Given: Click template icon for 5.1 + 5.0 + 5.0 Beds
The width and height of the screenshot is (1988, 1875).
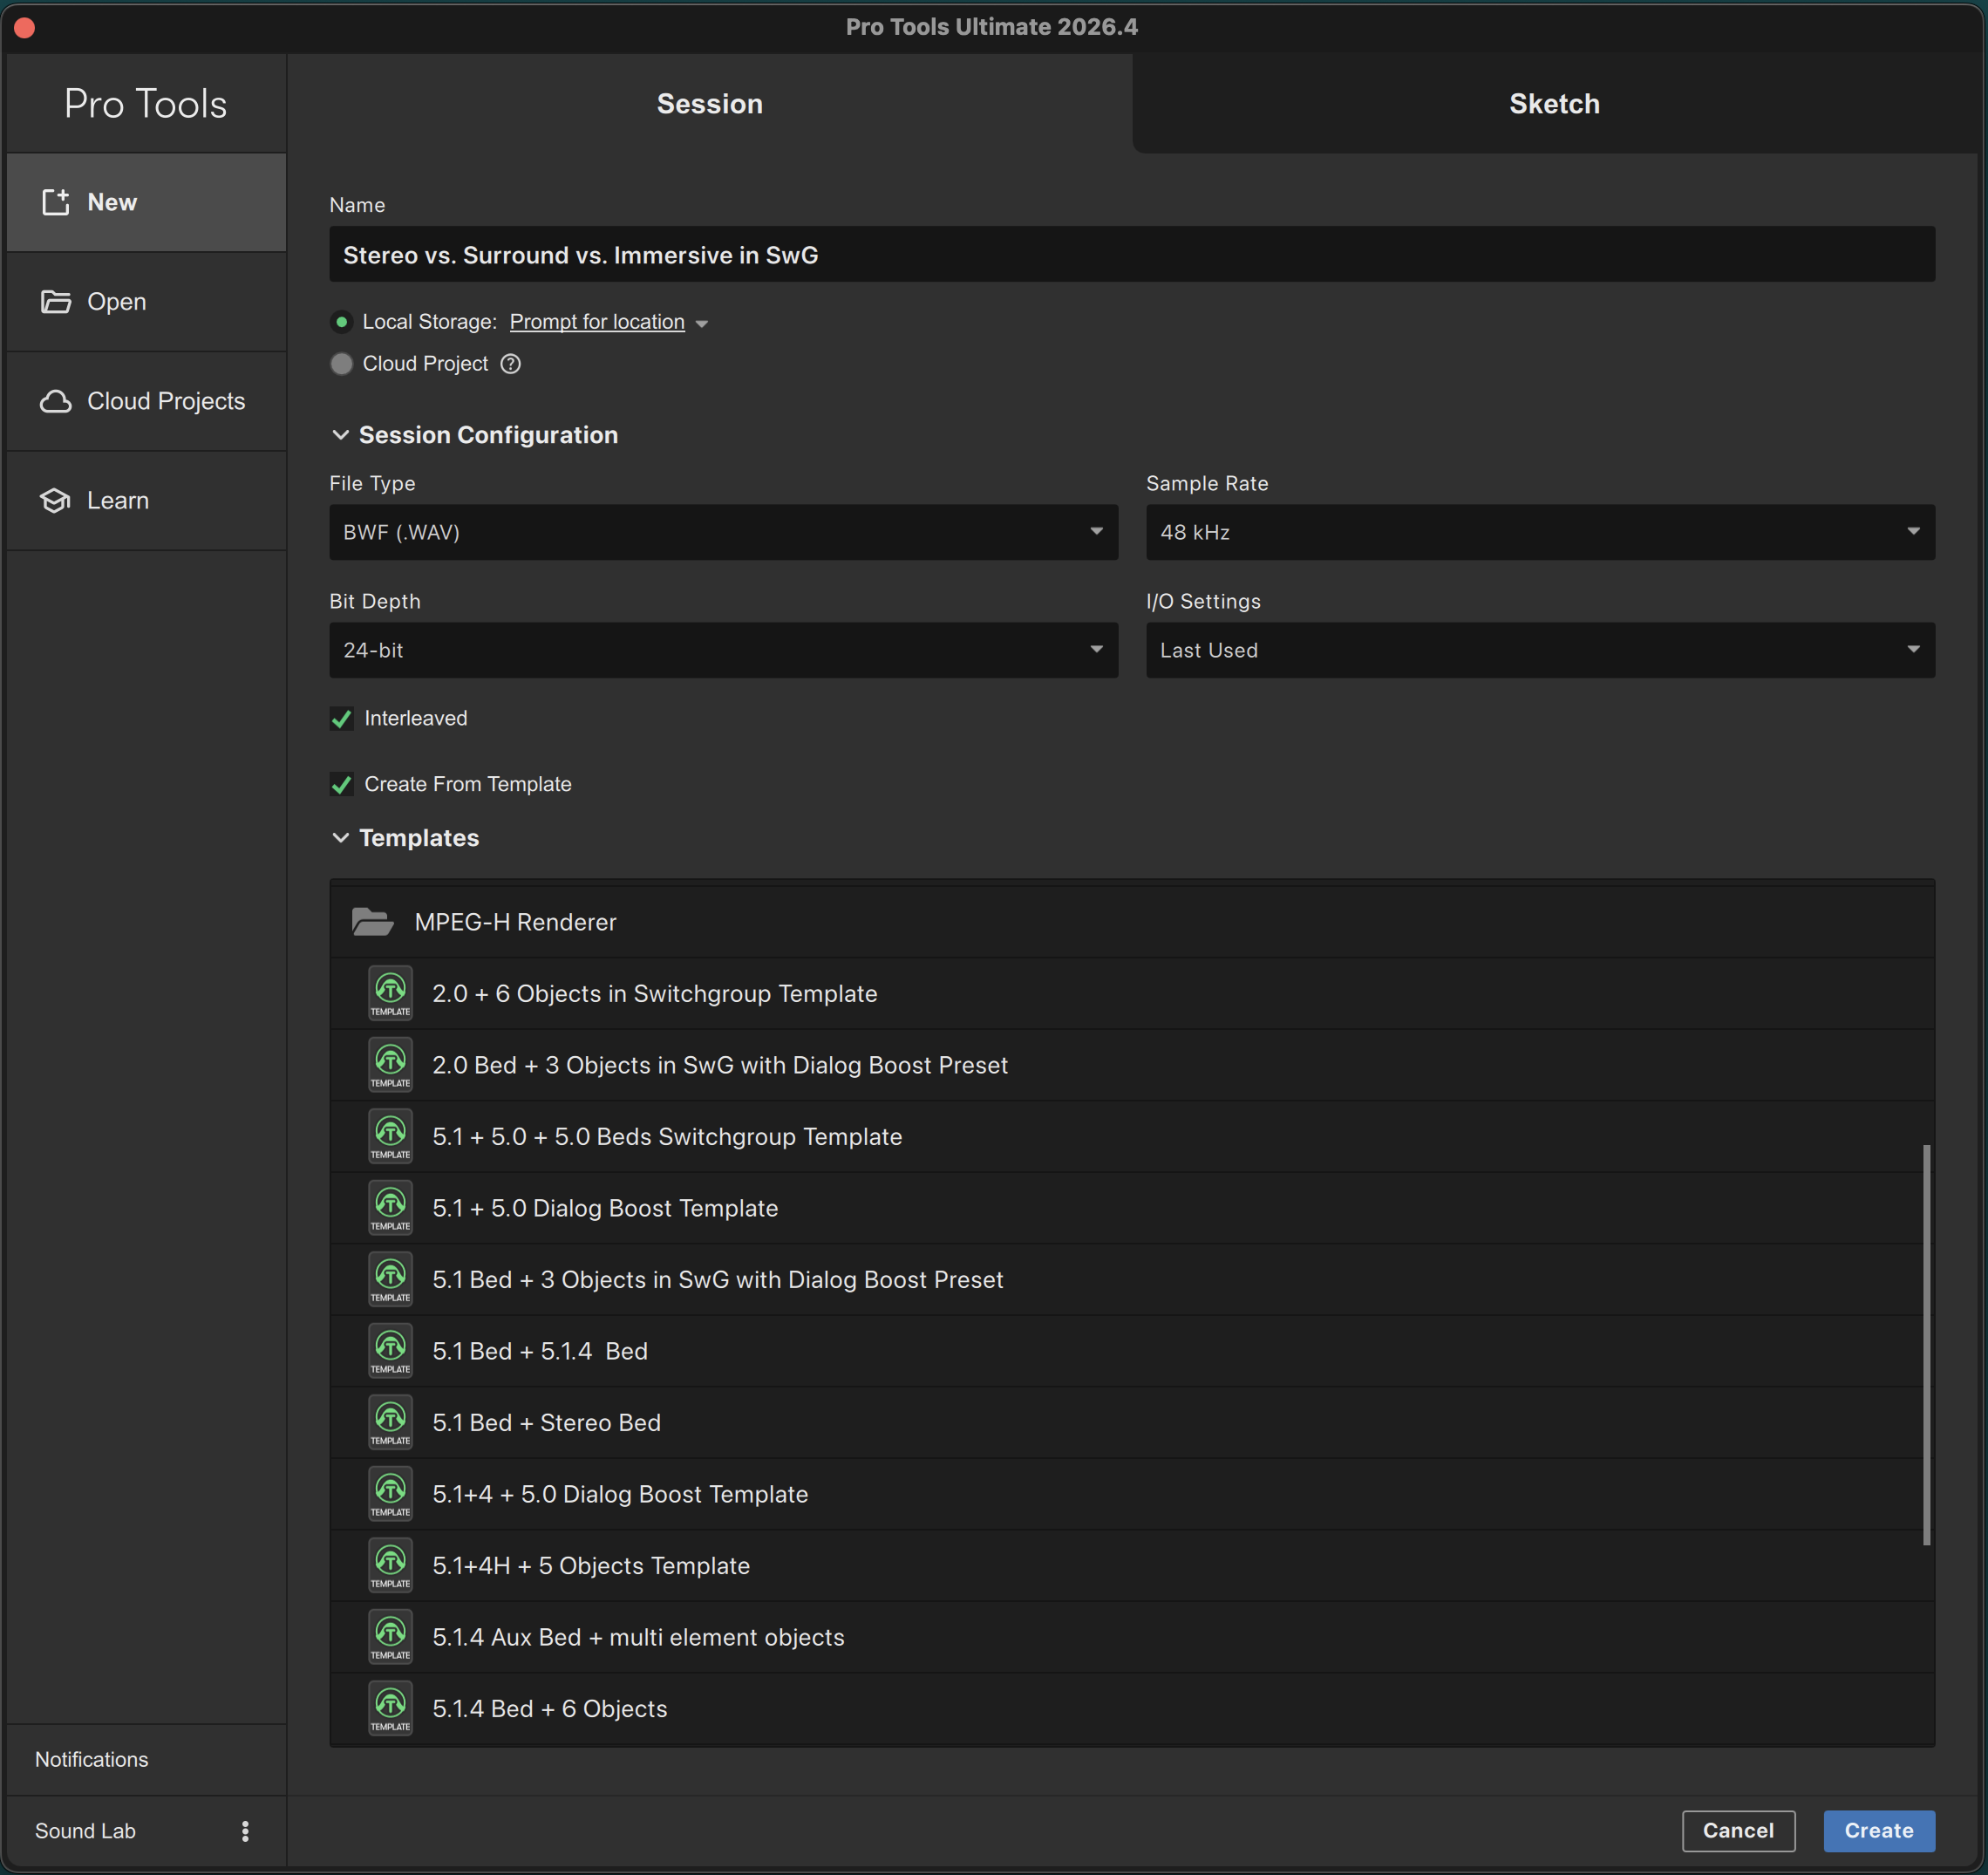Looking at the screenshot, I should click(x=390, y=1136).
